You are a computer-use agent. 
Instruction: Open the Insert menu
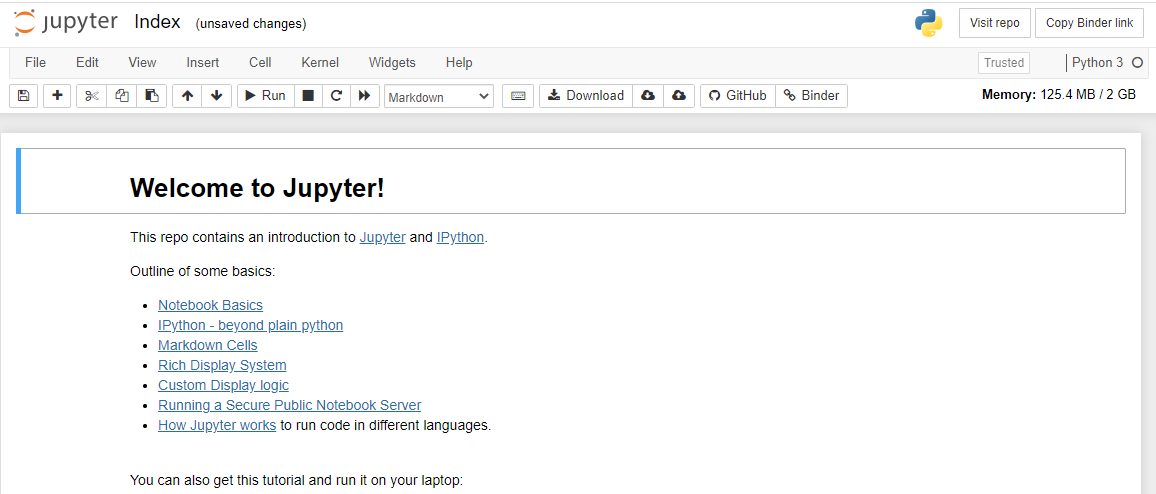[203, 63]
